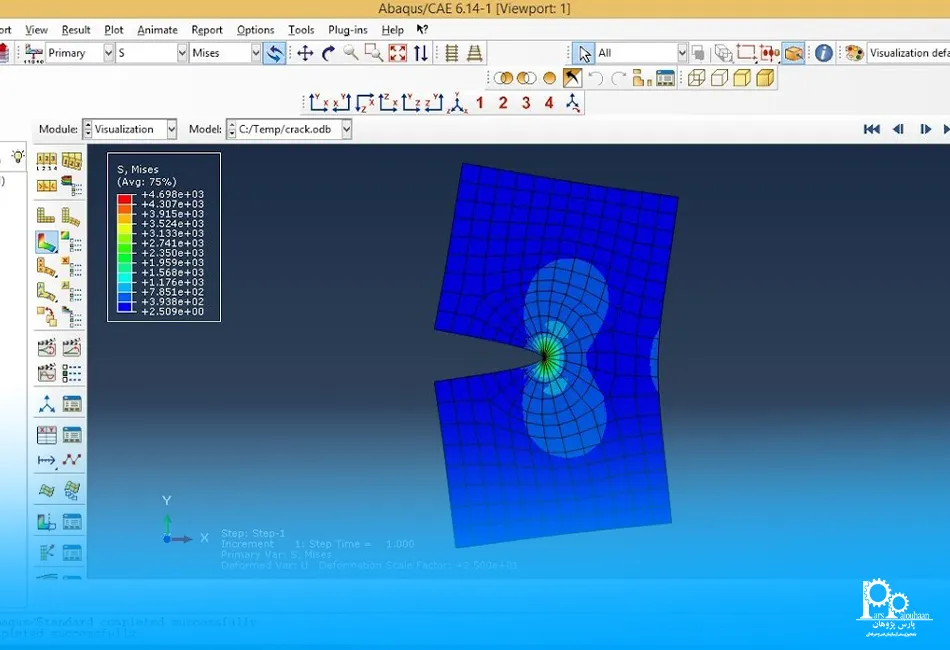
Task: Open the Create XY Data tool
Action: pyautogui.click(x=47, y=434)
